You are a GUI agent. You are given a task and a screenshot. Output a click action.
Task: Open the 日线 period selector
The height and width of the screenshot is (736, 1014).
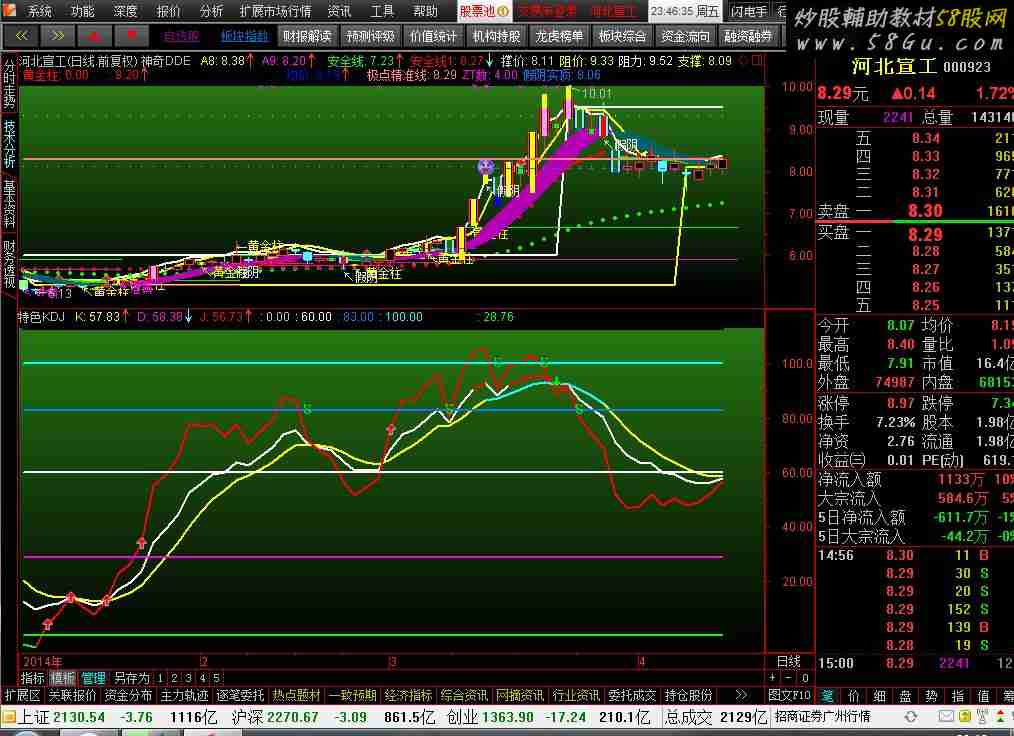(x=788, y=662)
